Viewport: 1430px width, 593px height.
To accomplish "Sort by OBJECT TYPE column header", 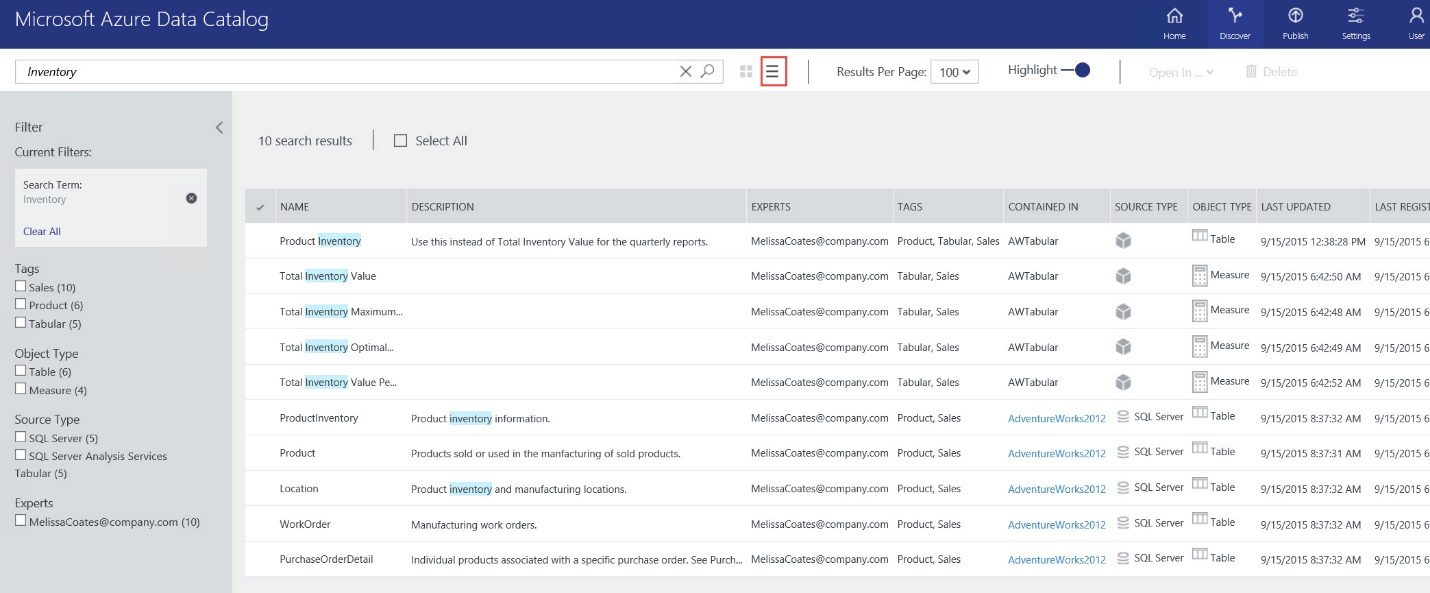I will tap(1222, 207).
